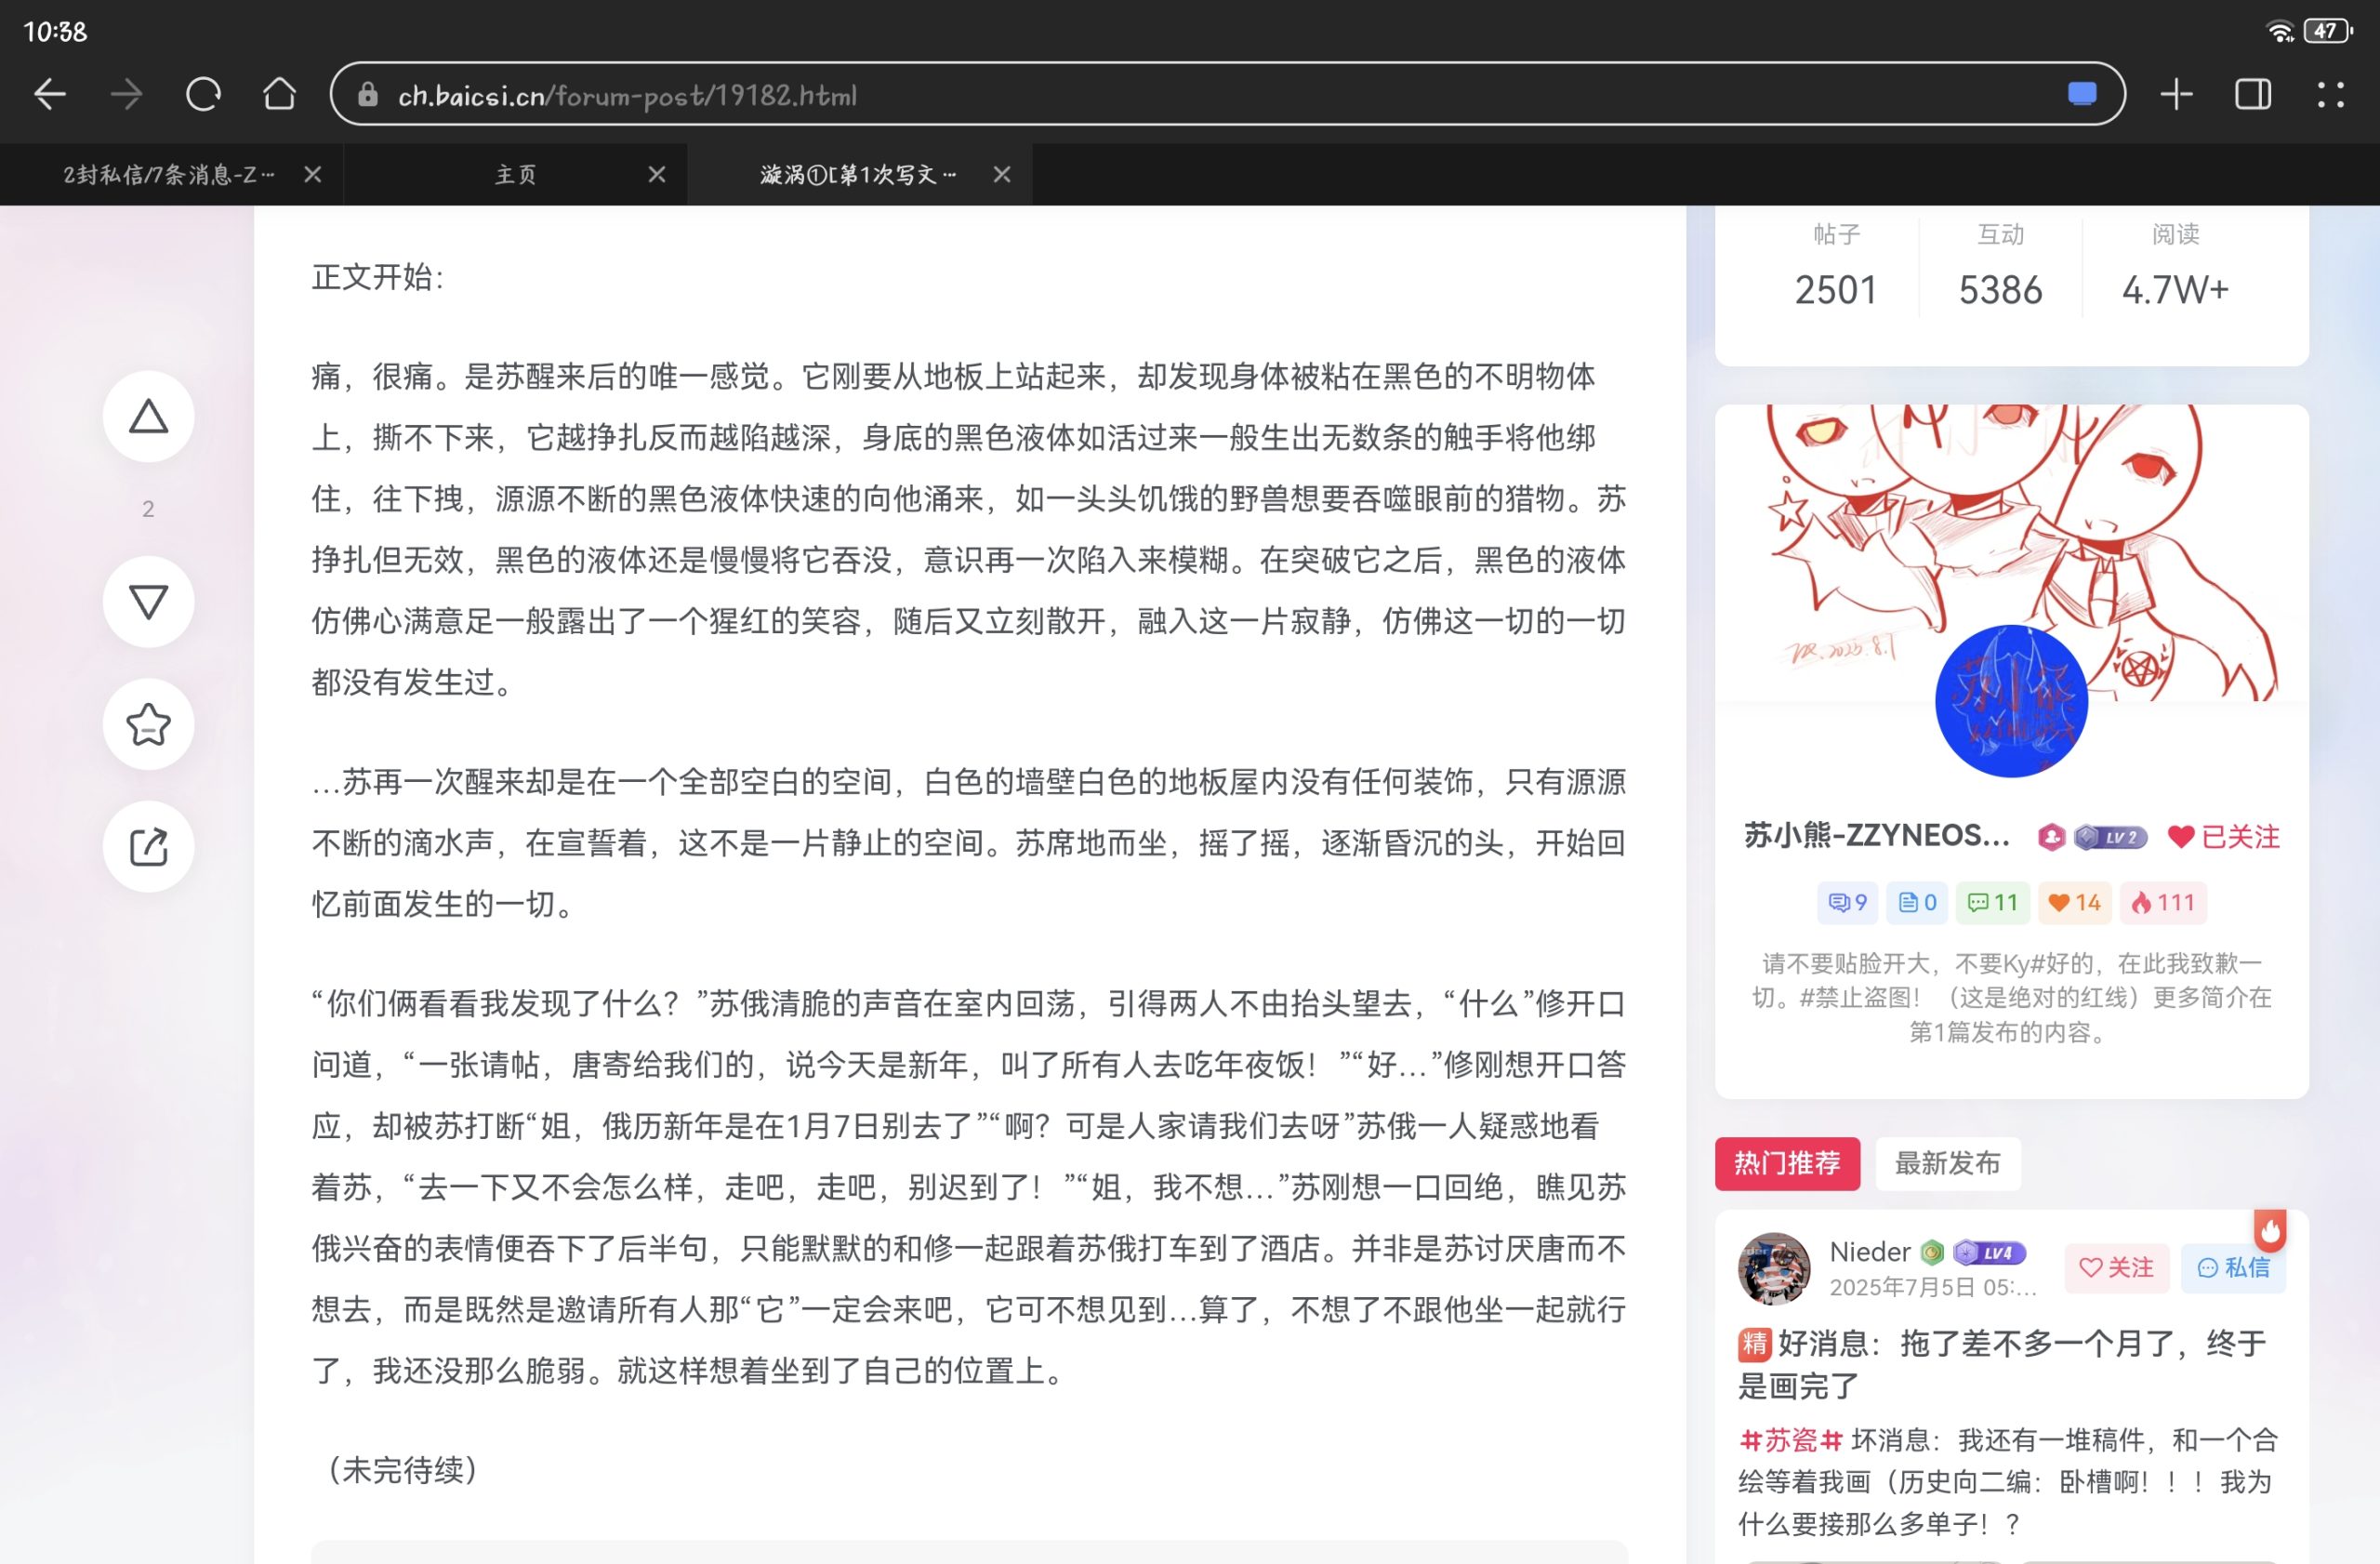Screen dimensions: 2380x1564
Task: Click the document badge showing 0
Action: click(x=1918, y=903)
